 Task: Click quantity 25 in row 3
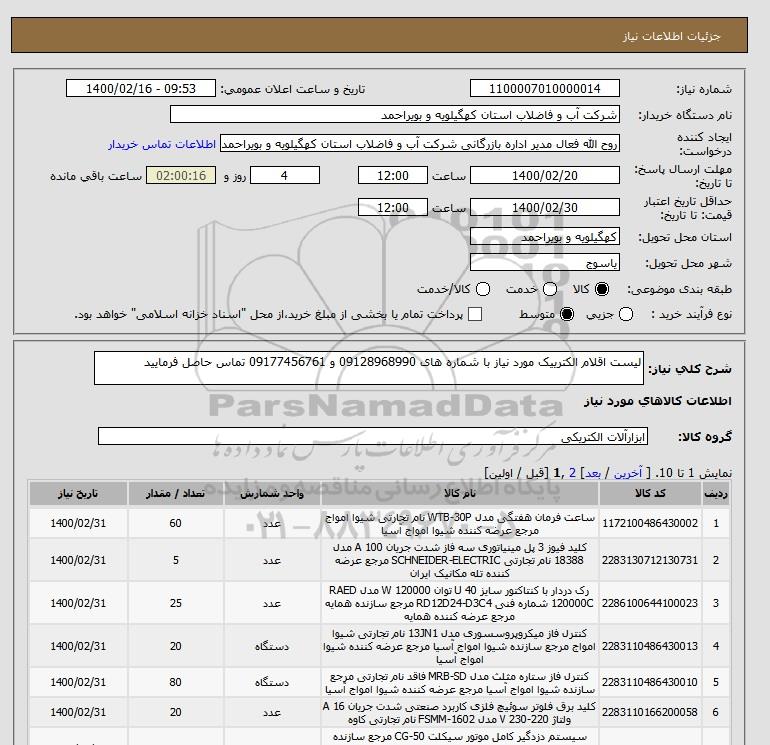pyautogui.click(x=175, y=603)
